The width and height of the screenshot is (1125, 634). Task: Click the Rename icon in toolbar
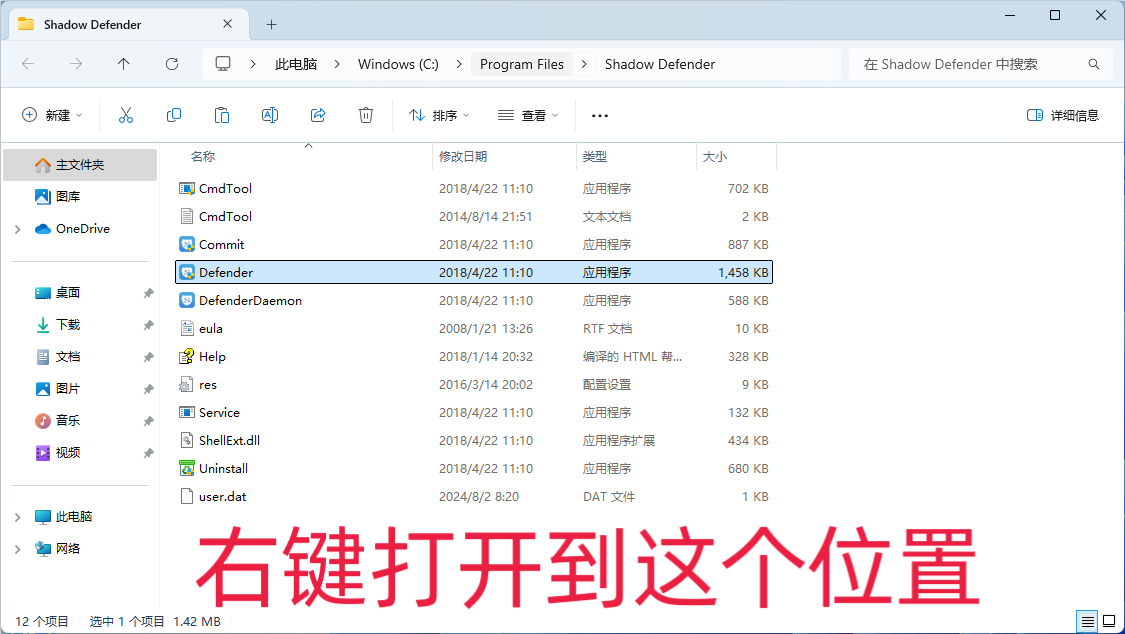pos(270,115)
